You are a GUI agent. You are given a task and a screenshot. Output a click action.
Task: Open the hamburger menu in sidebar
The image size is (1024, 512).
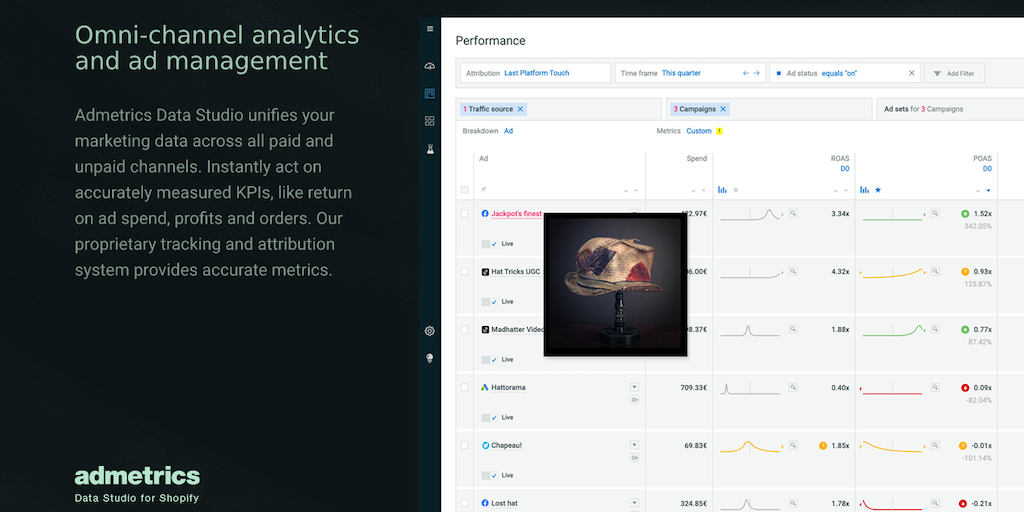430,29
